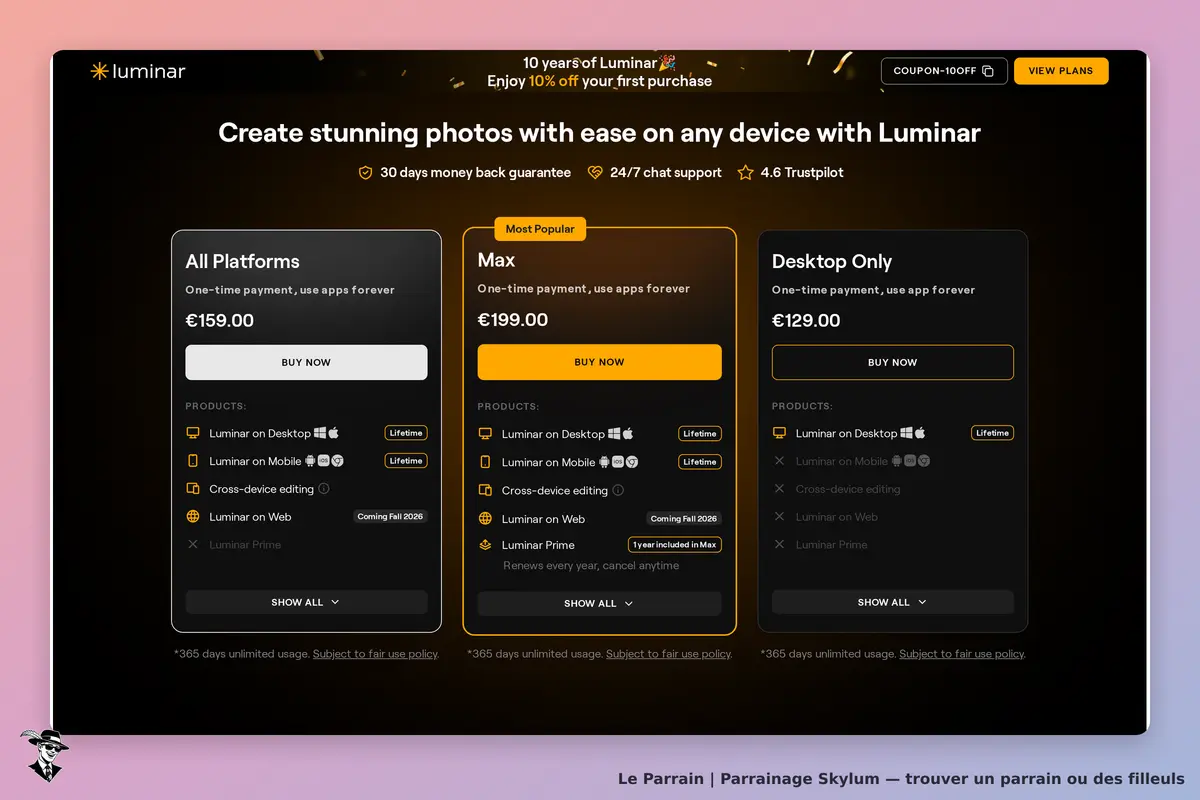Screen dimensions: 1200x800
Task: Click the mobile phone icon in All Platforms
Action: coord(193,461)
